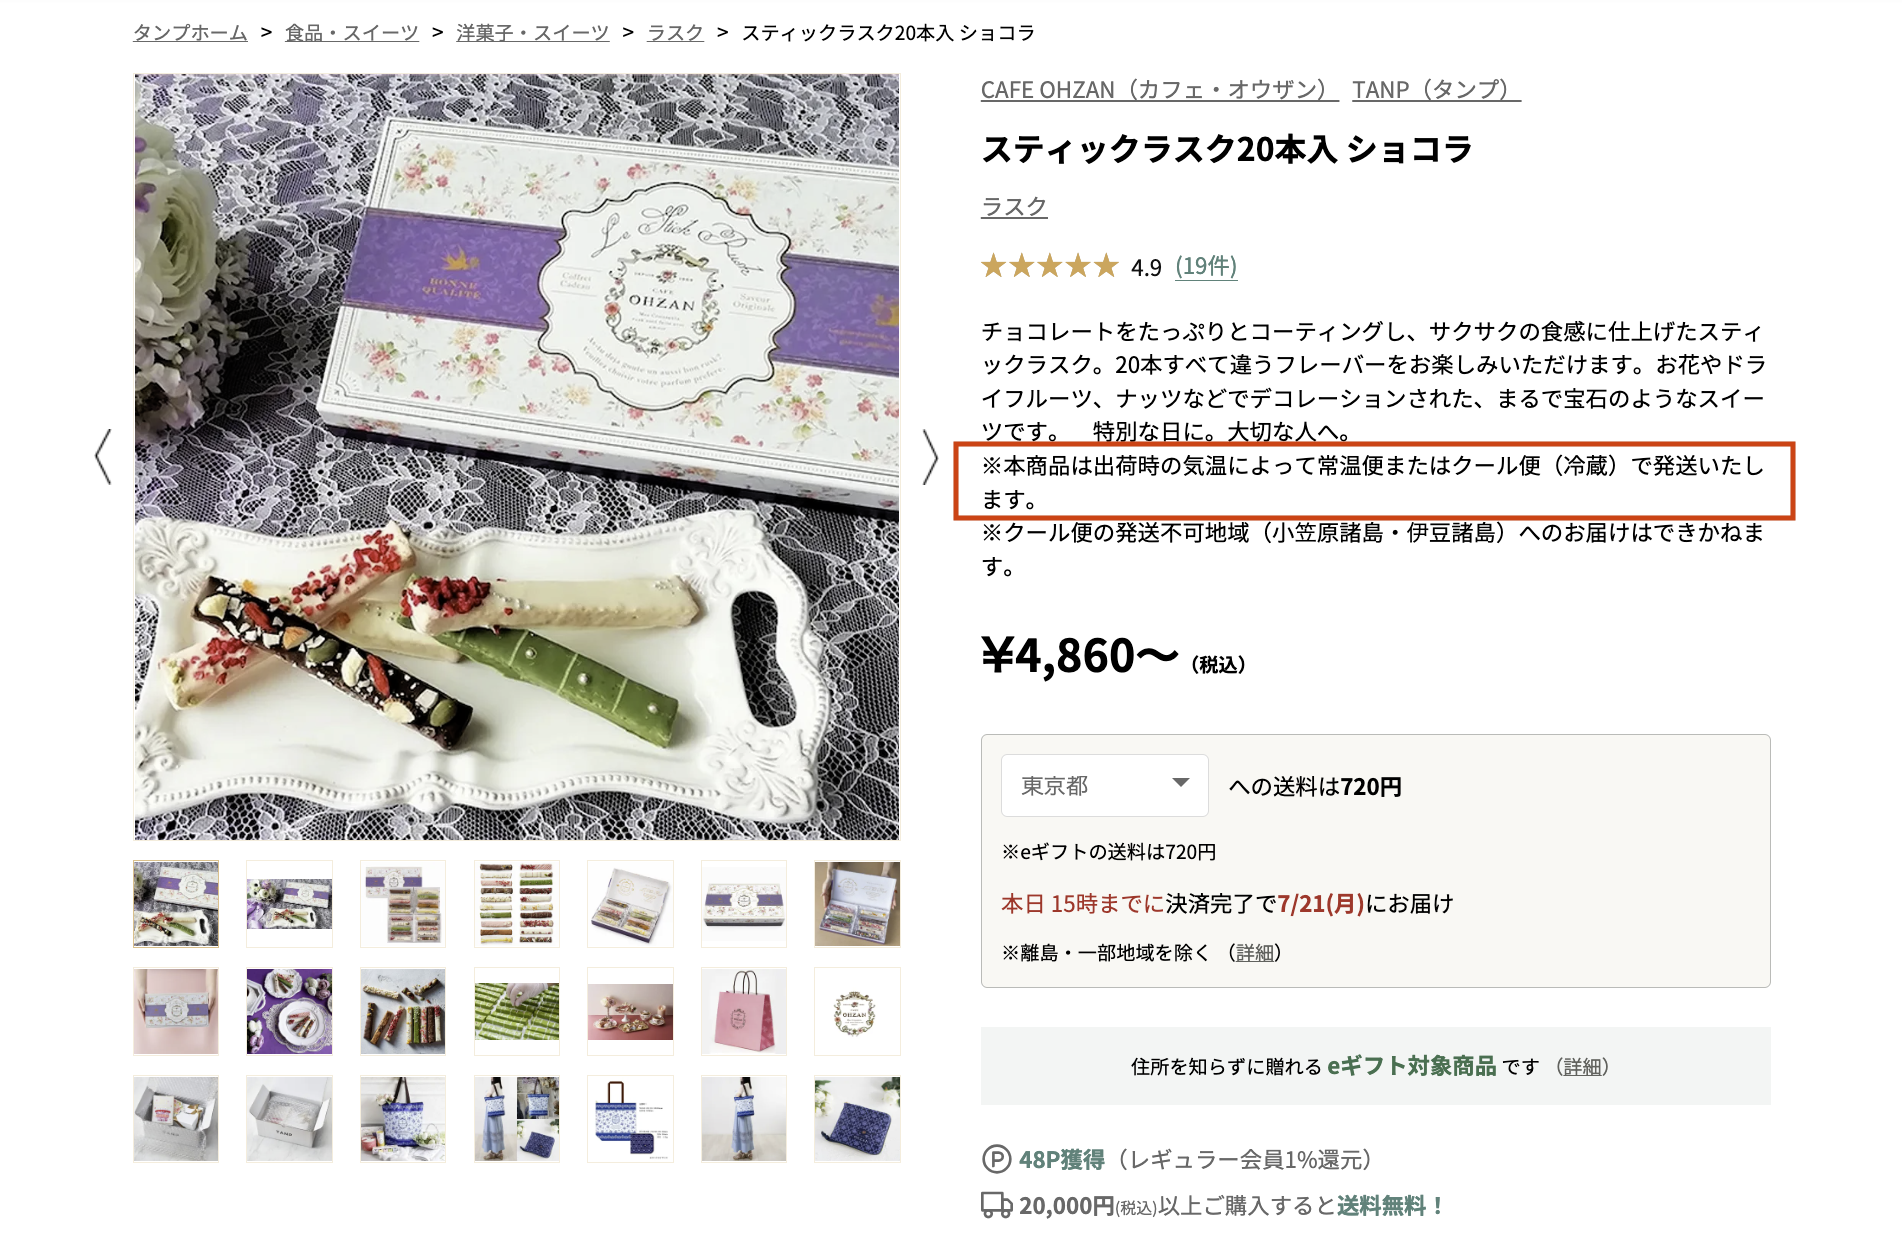The height and width of the screenshot is (1242, 1902).
Task: Select the pink shopping bag thumbnail
Action: (x=744, y=1011)
